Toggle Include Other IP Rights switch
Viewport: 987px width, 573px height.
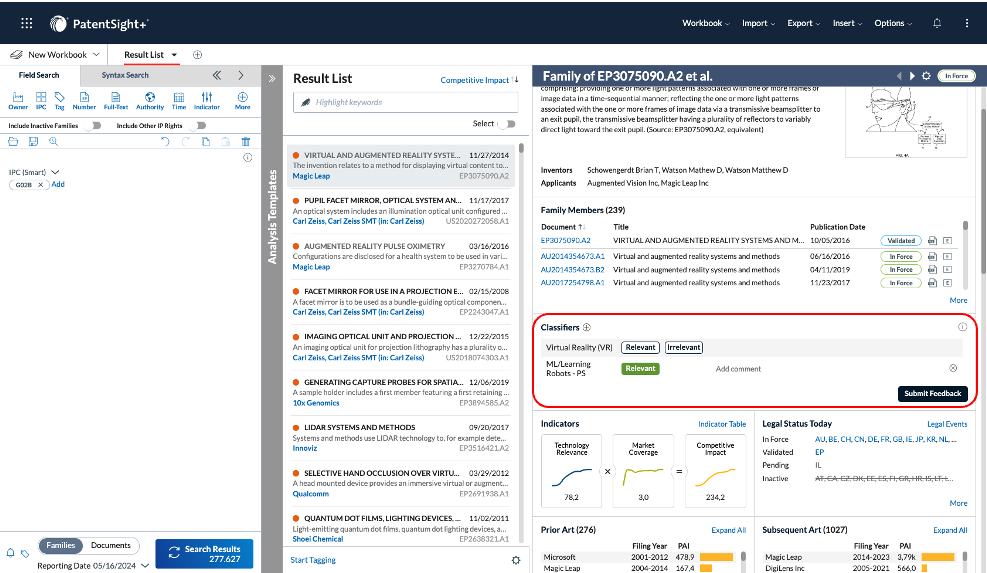199,125
